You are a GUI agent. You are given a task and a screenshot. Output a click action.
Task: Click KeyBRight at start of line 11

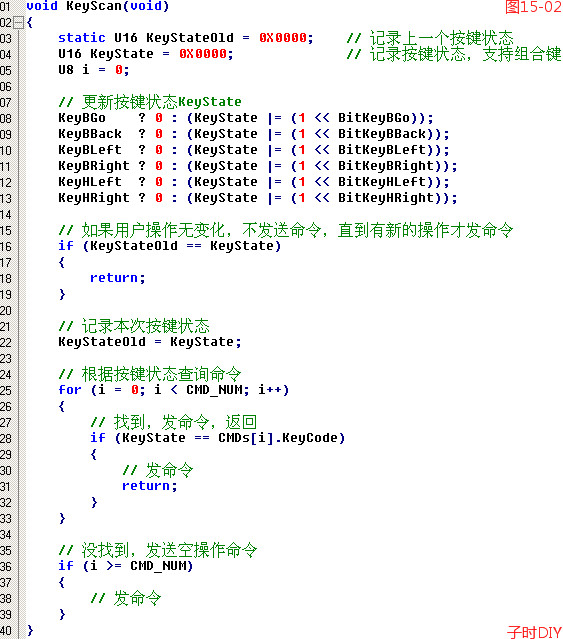click(94, 166)
